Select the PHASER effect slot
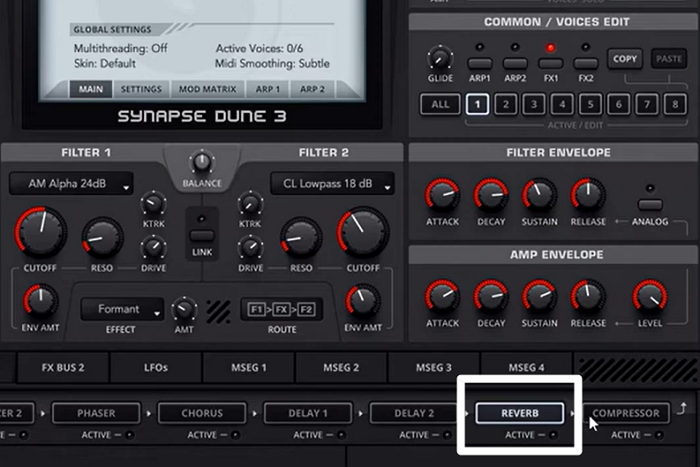Image resolution: width=700 pixels, height=467 pixels. pyautogui.click(x=96, y=413)
